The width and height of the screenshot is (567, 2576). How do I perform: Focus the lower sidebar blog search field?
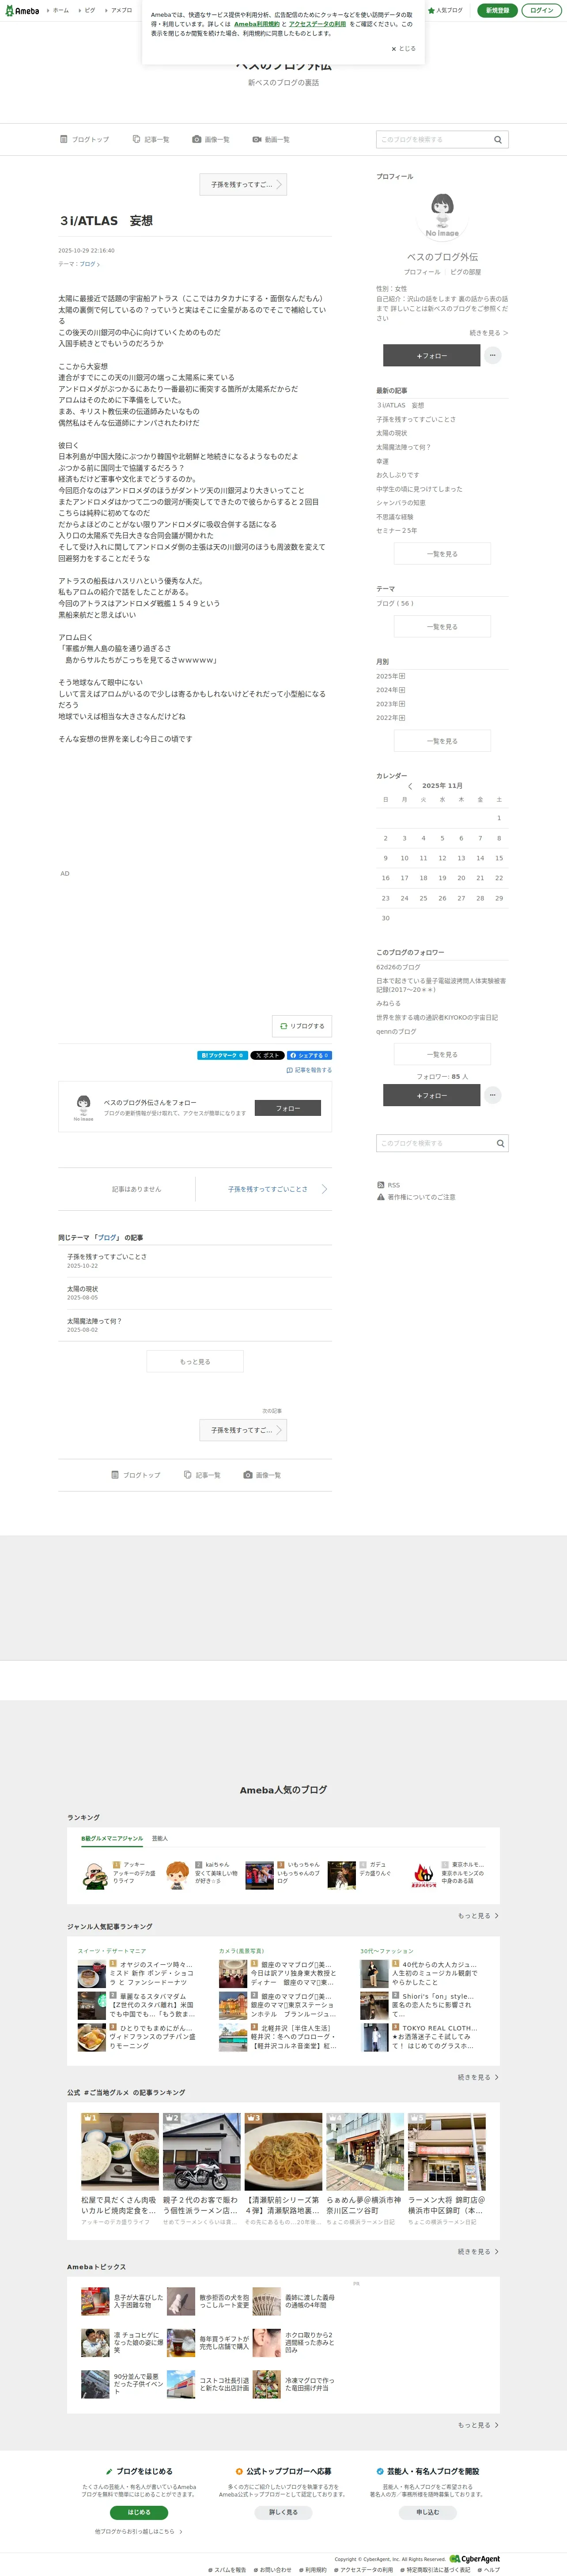(x=433, y=1142)
